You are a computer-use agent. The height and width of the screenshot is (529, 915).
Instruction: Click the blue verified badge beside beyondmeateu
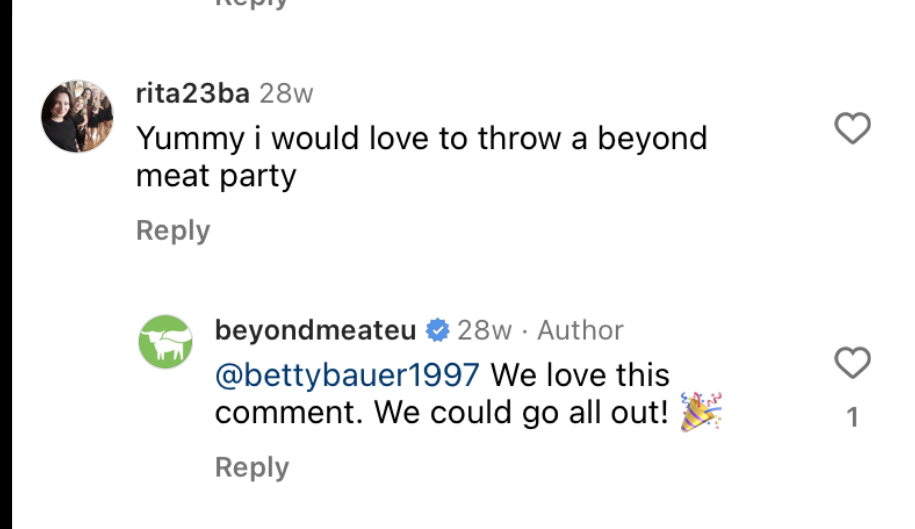437,330
